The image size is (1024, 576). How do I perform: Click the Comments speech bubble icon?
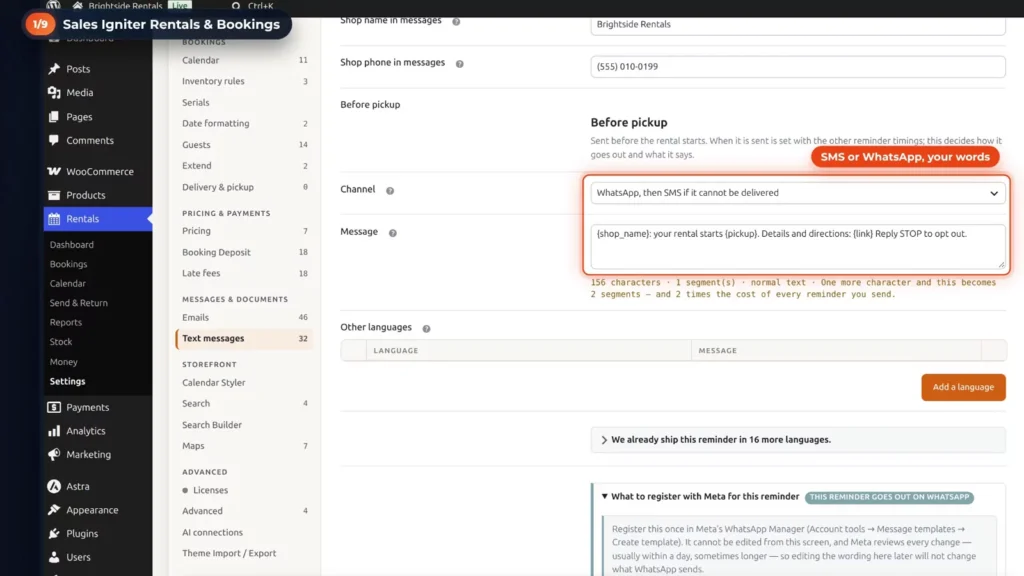54,140
